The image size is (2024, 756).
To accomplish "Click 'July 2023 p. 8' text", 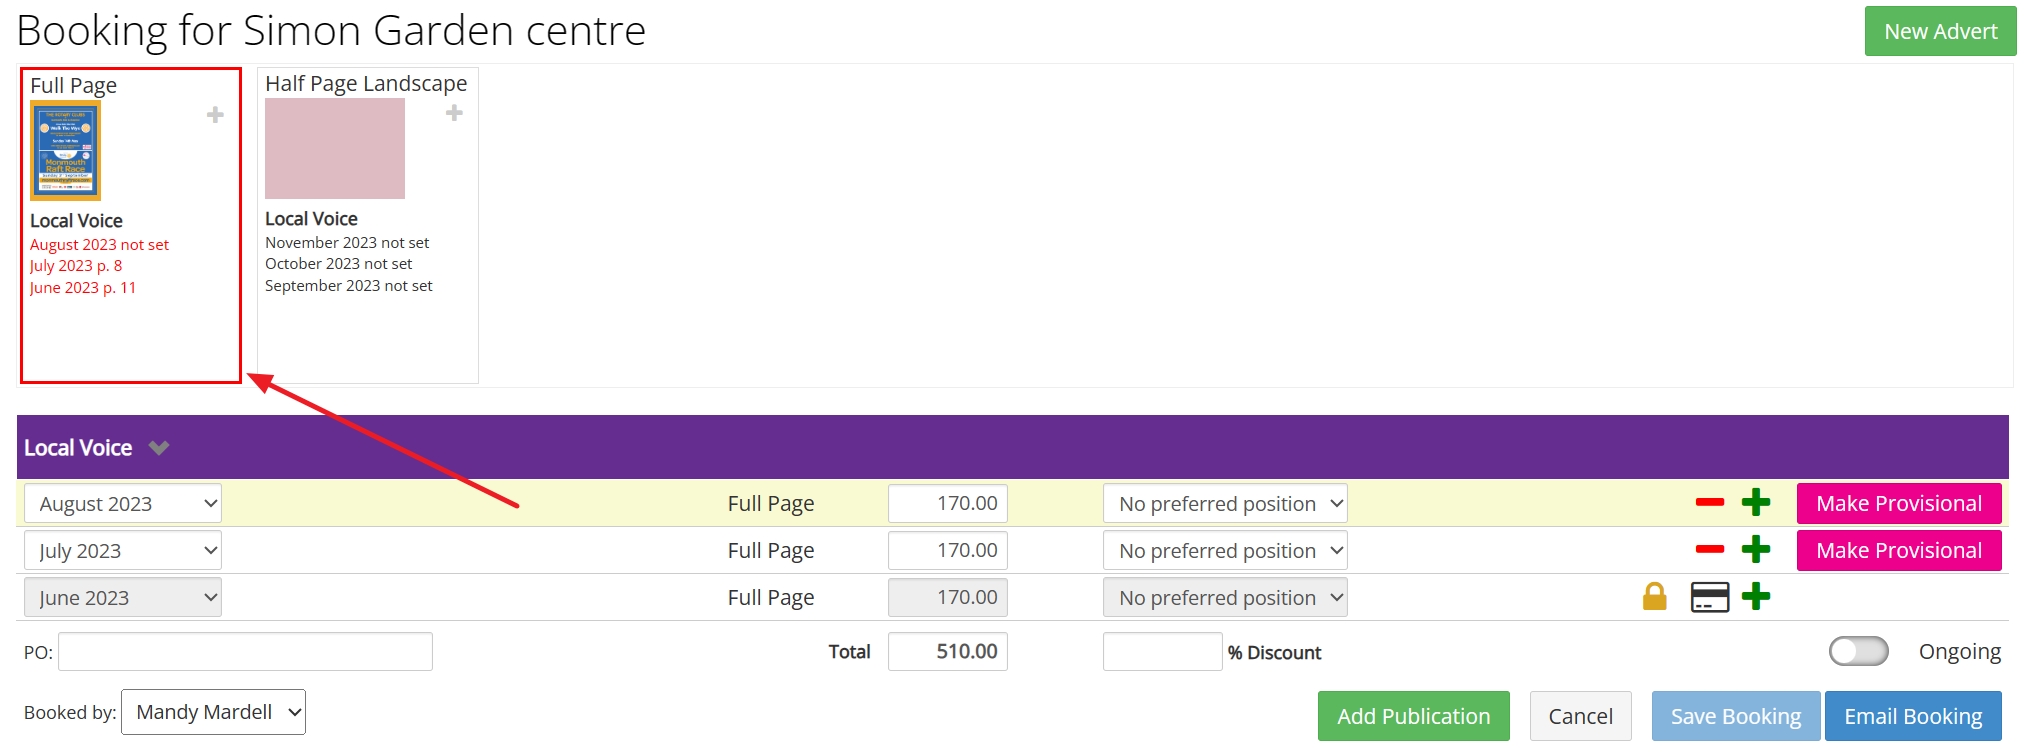I will [76, 266].
